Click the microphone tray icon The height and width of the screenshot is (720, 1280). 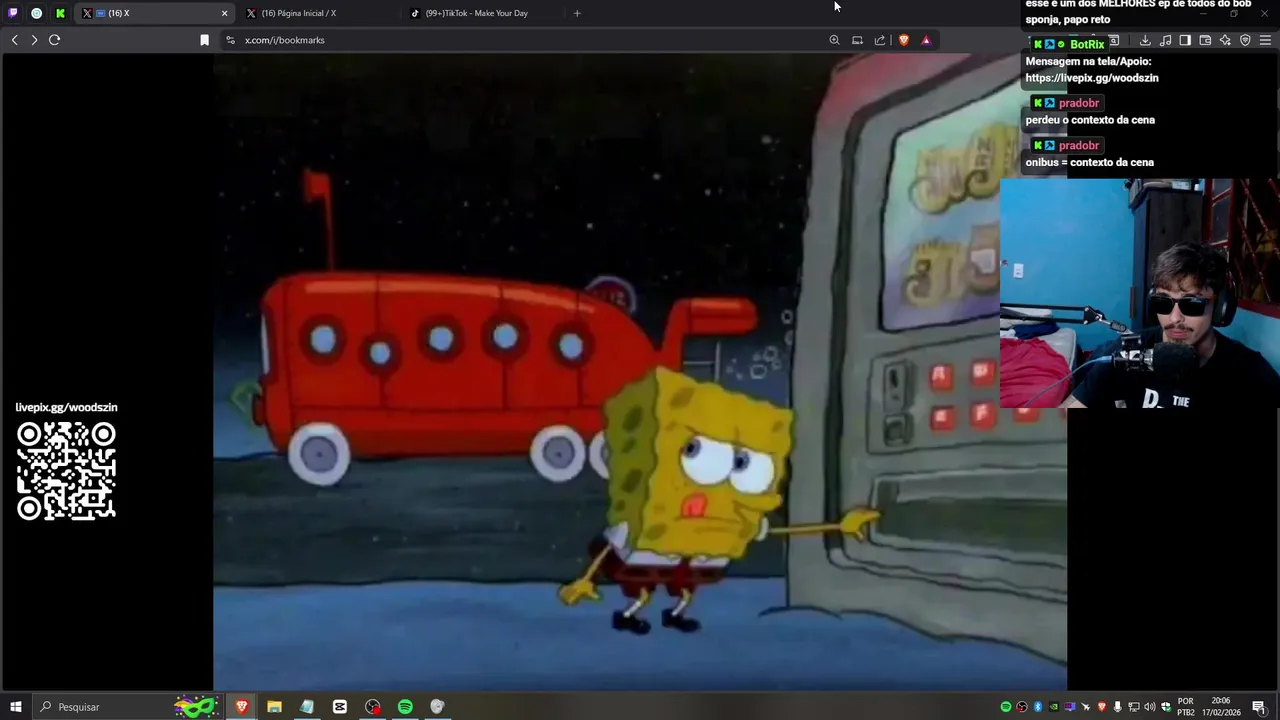click(x=1117, y=707)
